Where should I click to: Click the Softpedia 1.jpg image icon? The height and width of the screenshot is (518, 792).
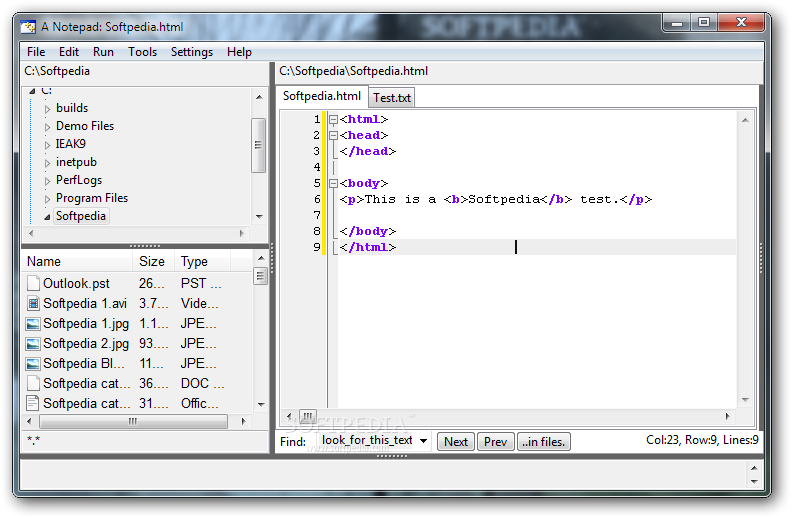tap(33, 323)
